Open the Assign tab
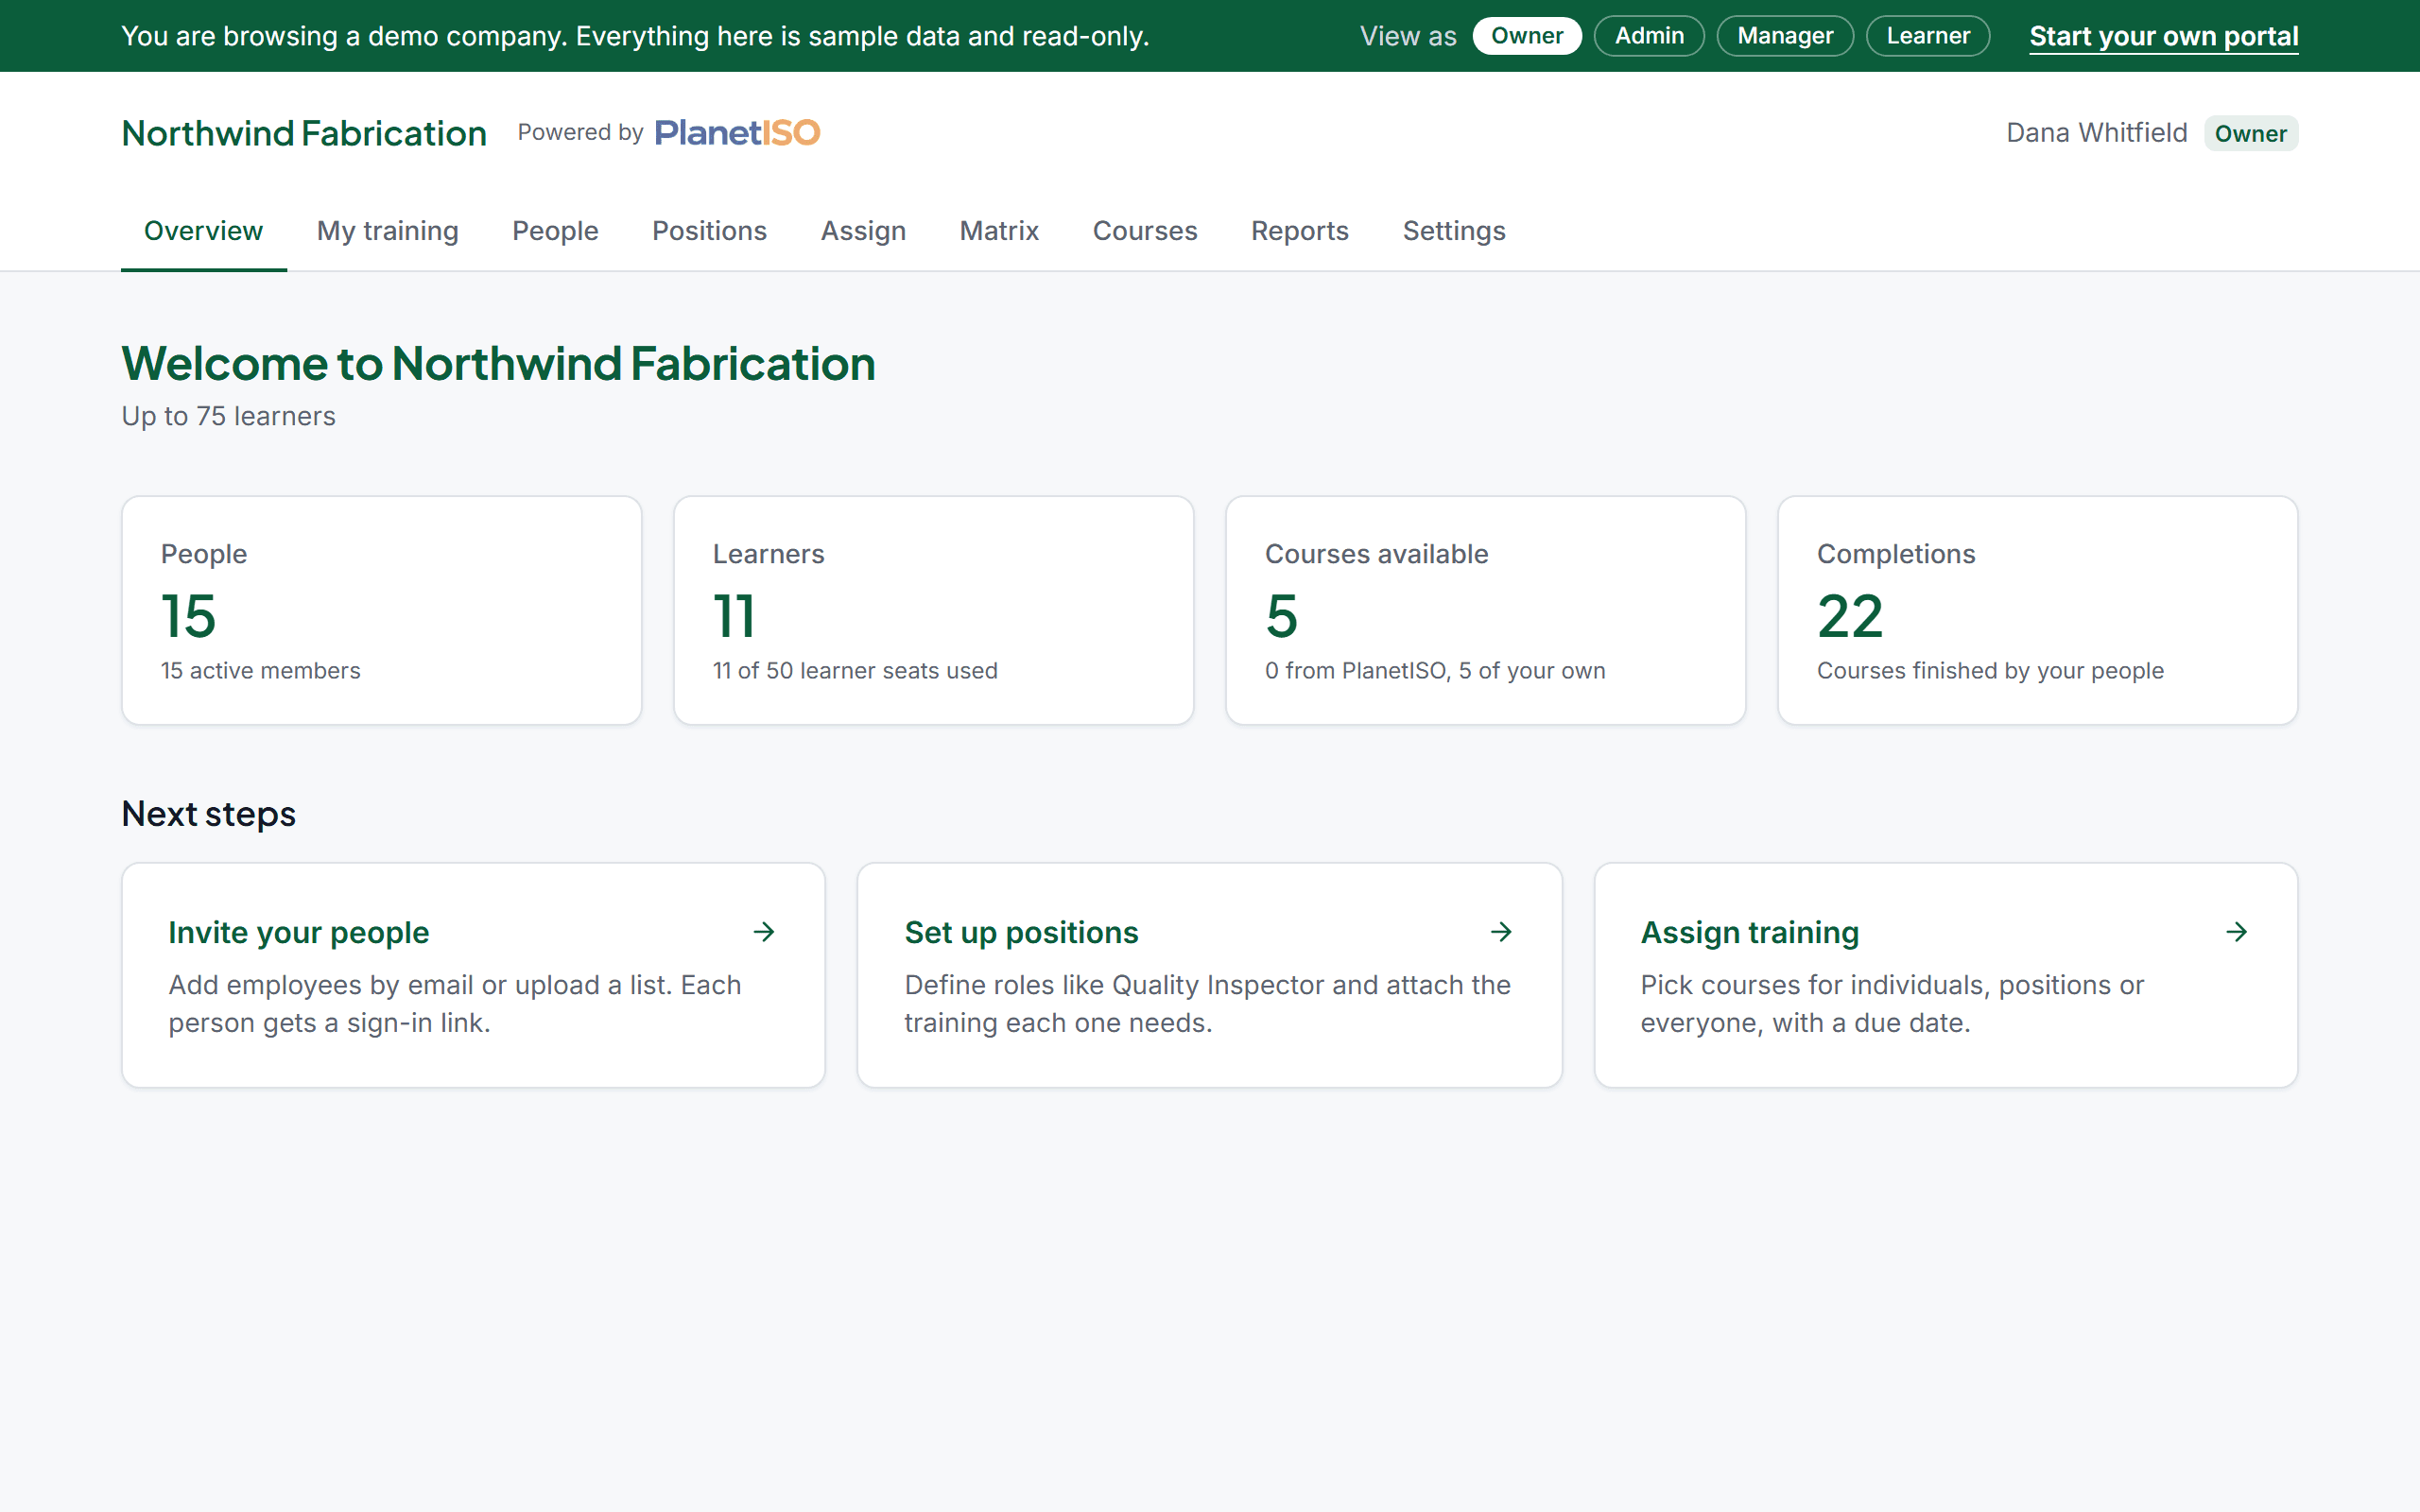2420x1512 pixels. [x=863, y=231]
